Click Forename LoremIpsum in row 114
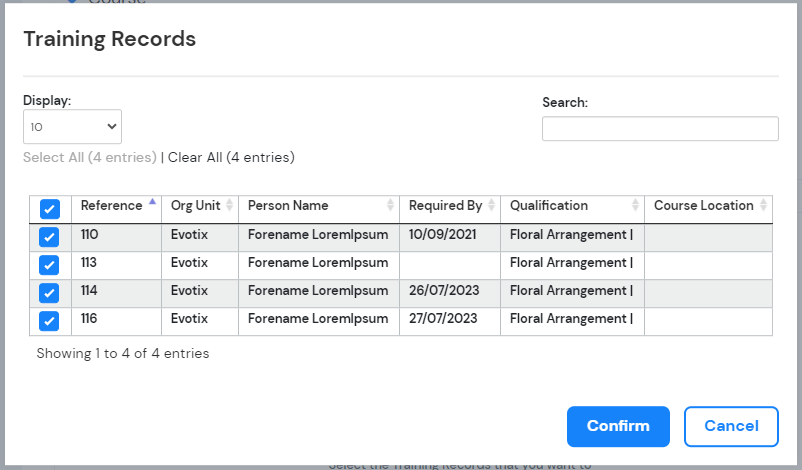 (x=318, y=290)
